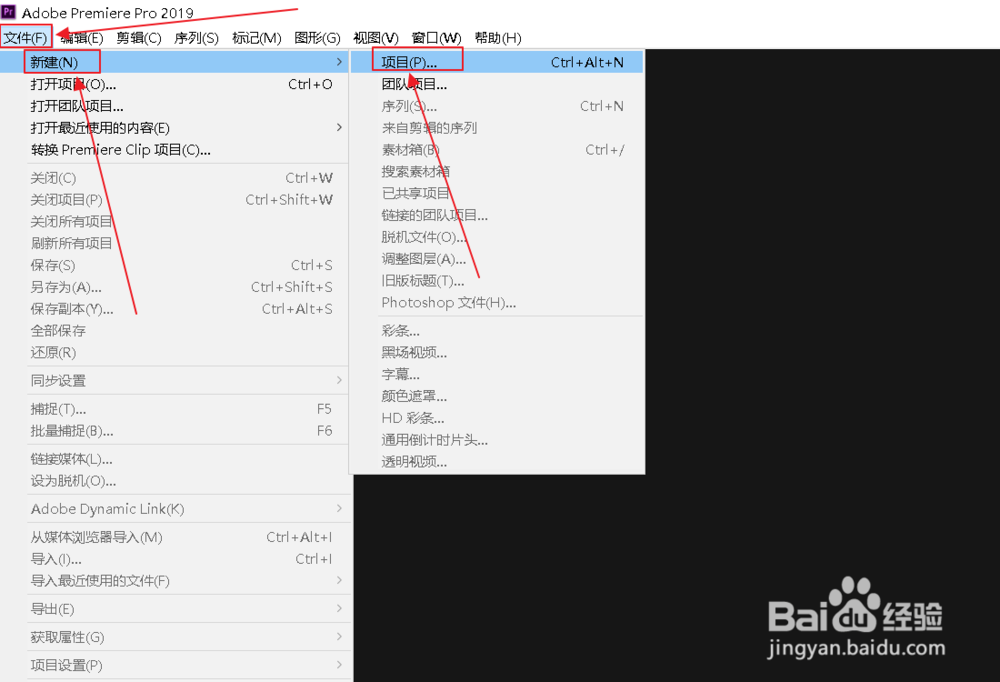
Task: Expand the 项目设置(P) submenu
Action: click(175, 665)
